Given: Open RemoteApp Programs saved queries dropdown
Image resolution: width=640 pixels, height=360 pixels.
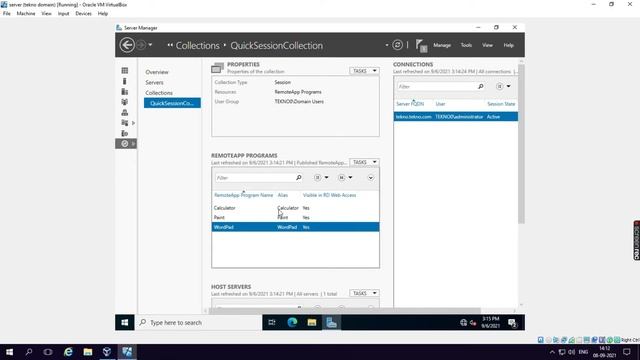Looking at the screenshot, I should [345, 178].
